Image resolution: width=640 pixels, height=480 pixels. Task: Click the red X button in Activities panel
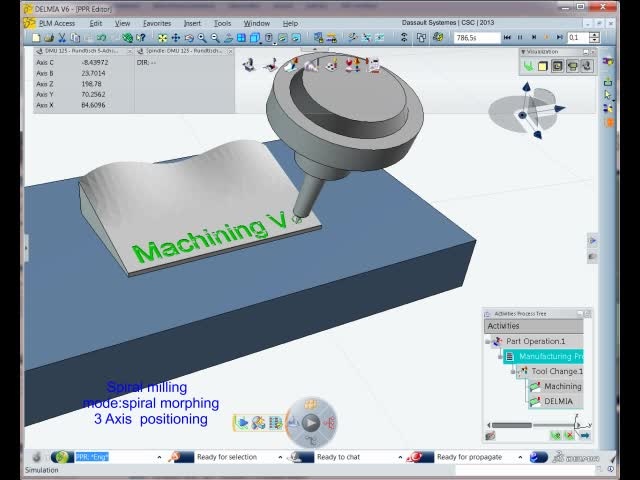pos(569,436)
